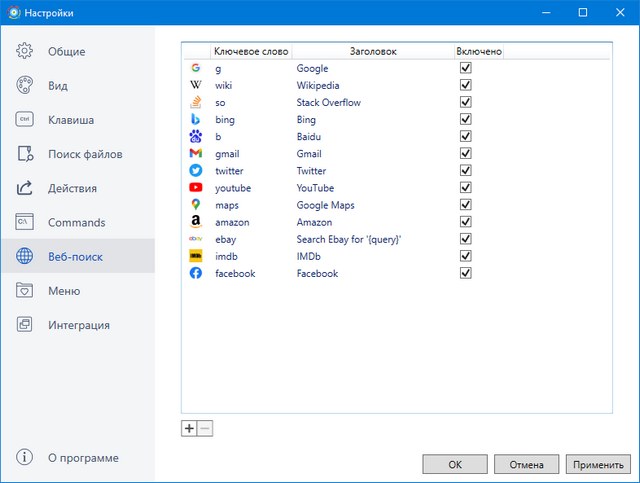Select the Wikipedia icon row

(196, 85)
